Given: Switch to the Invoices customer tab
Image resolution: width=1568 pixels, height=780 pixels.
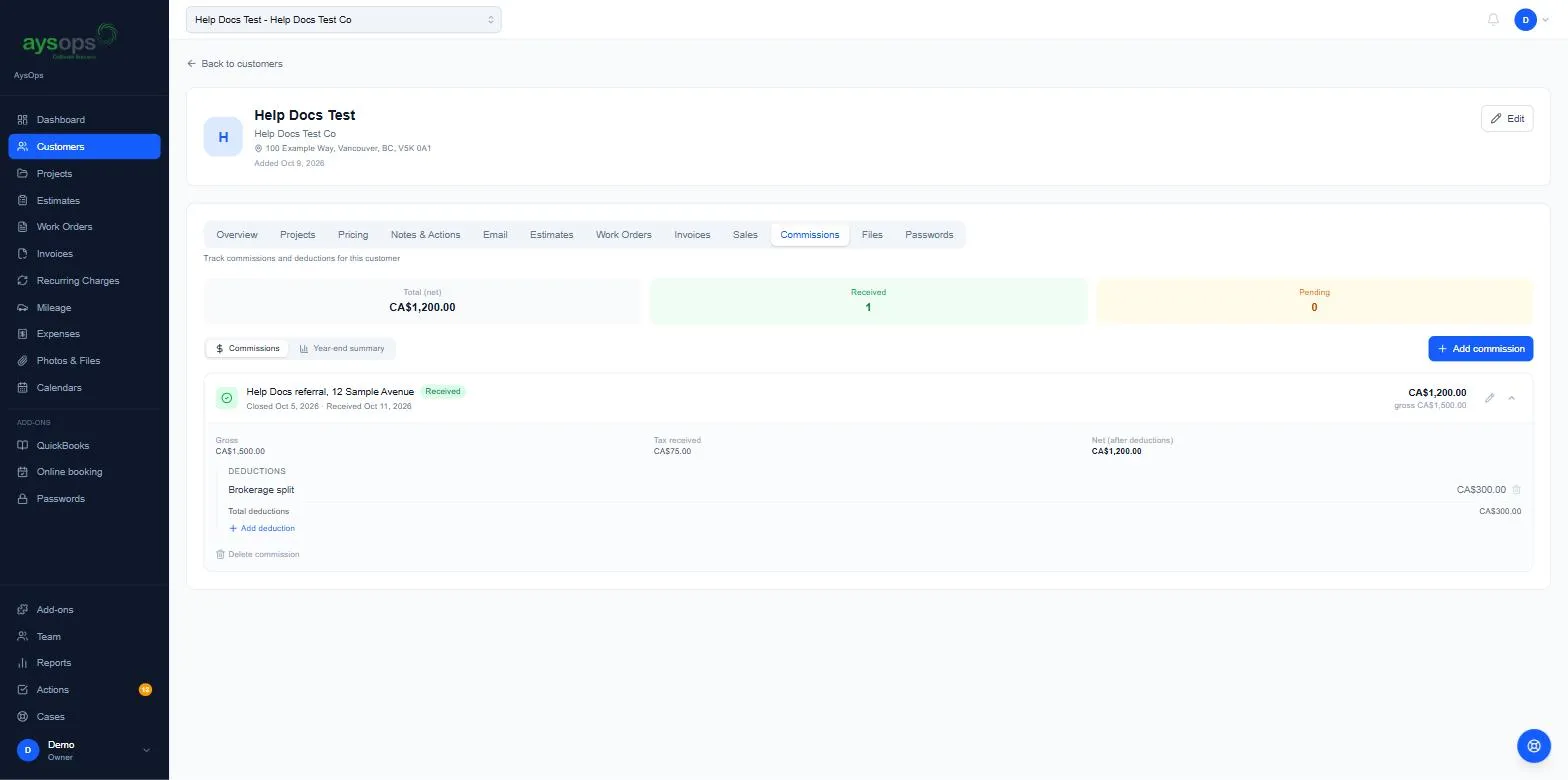Looking at the screenshot, I should pyautogui.click(x=692, y=235).
